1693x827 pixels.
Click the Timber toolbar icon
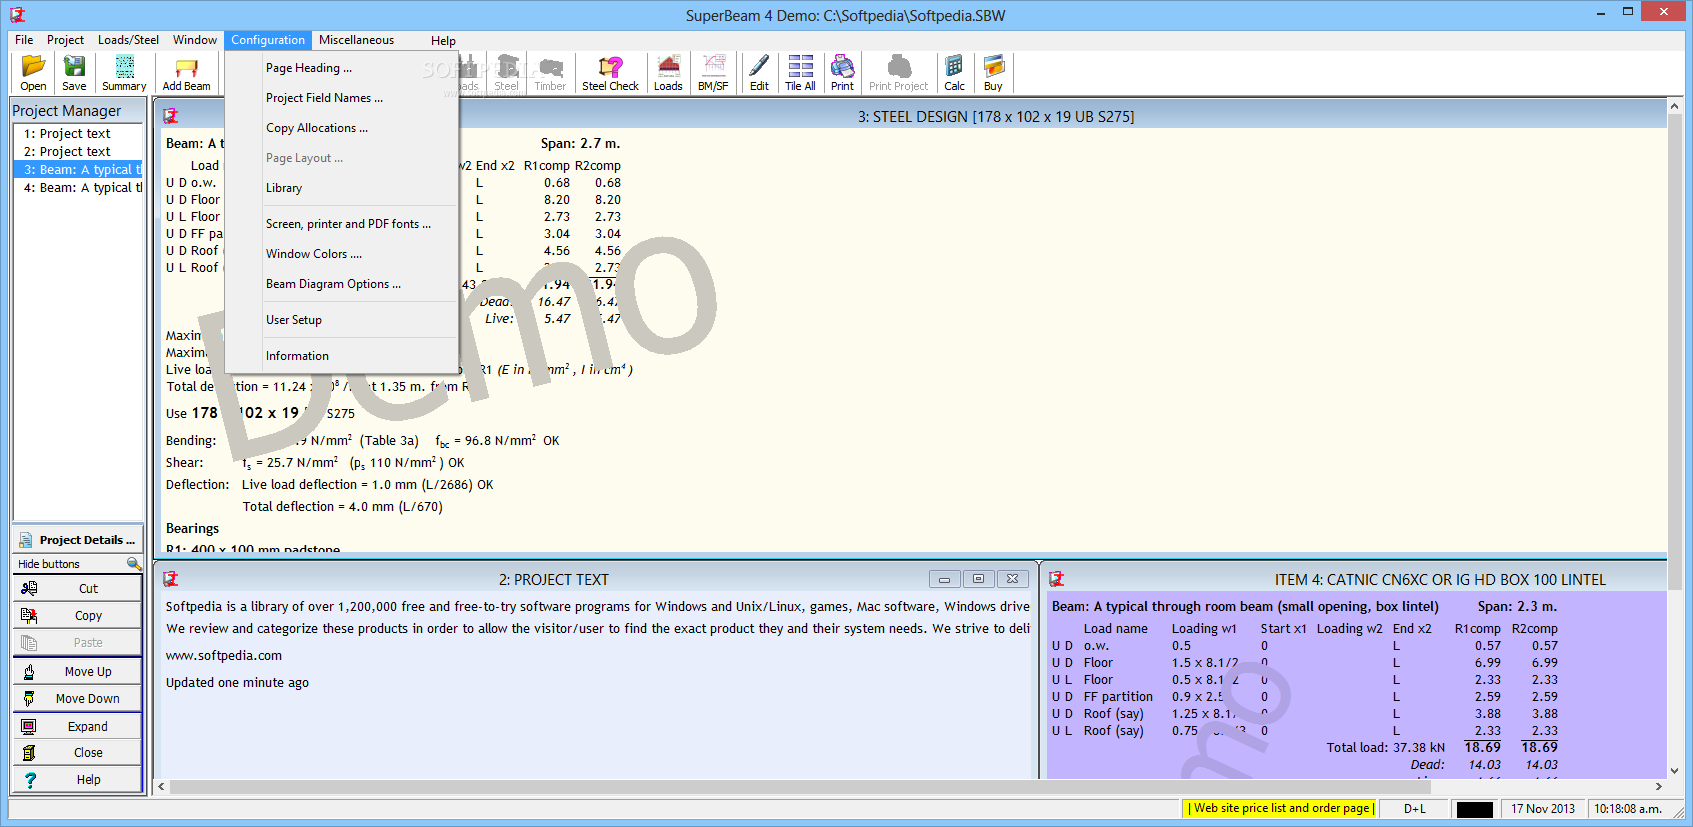(550, 73)
